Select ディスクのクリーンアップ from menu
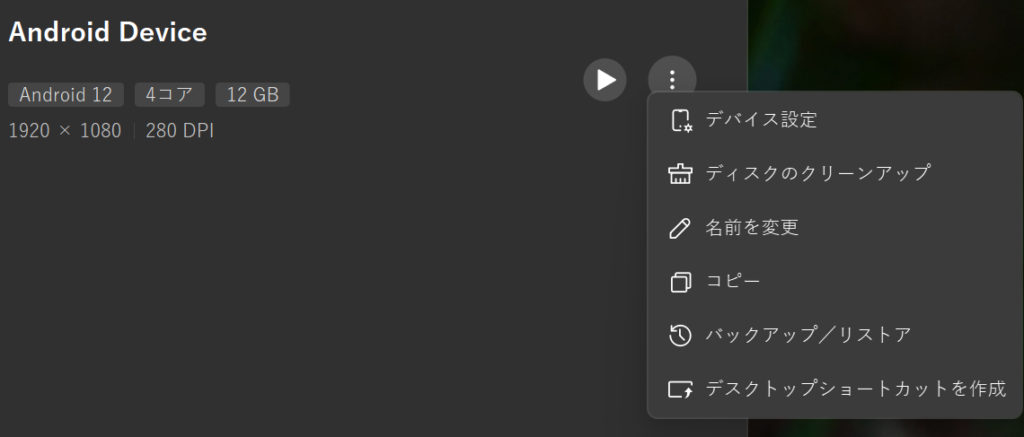The width and height of the screenshot is (1024, 437). [x=818, y=174]
